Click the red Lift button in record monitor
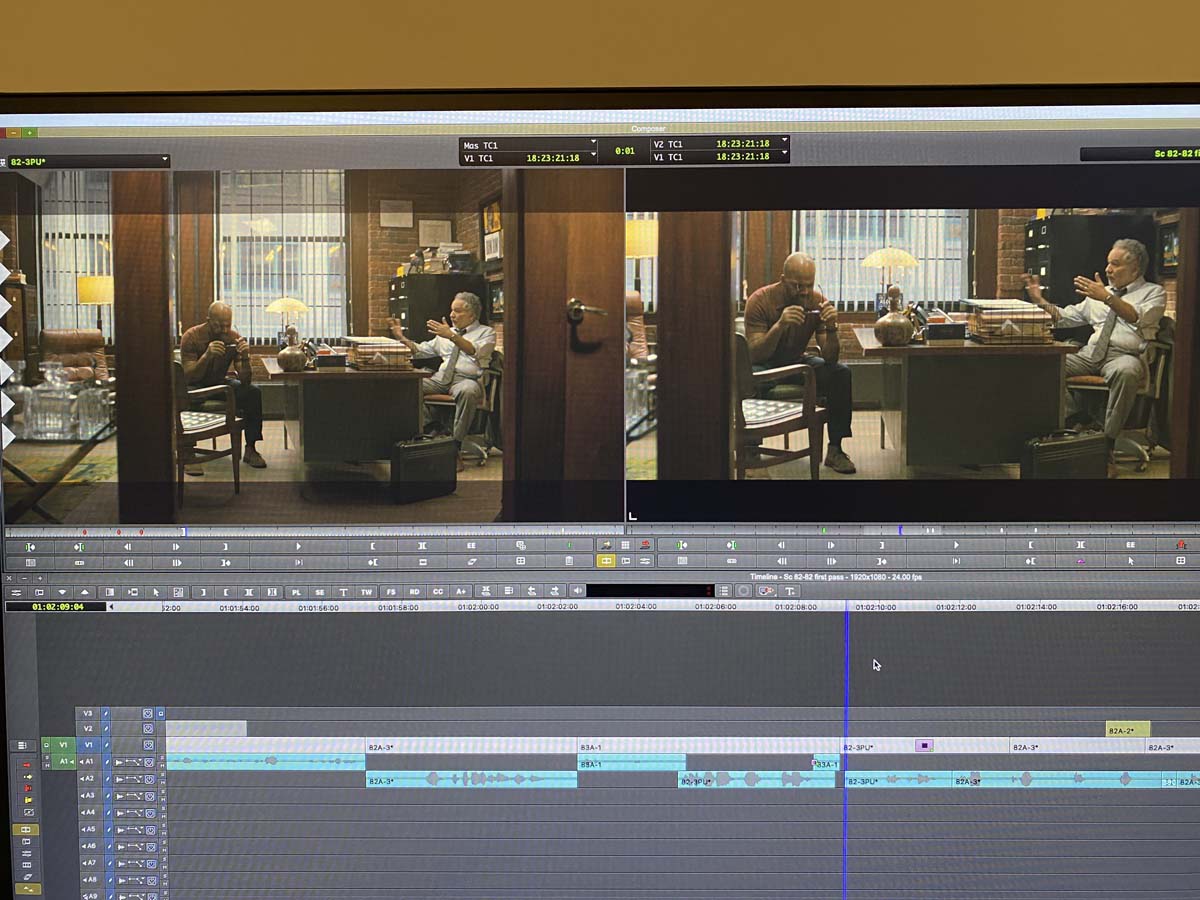Screen dimensions: 1200x900 coord(1181,546)
